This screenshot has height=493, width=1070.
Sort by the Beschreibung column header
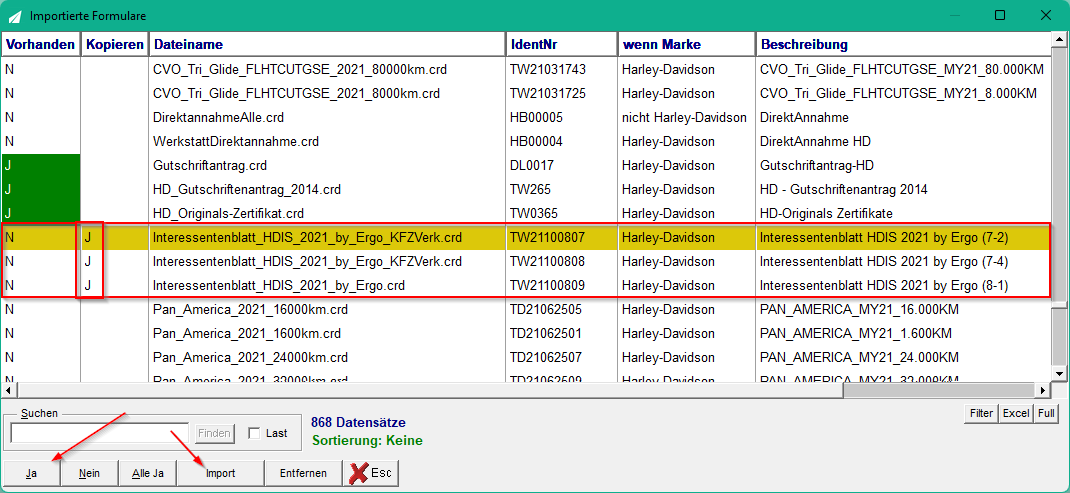click(x=902, y=44)
